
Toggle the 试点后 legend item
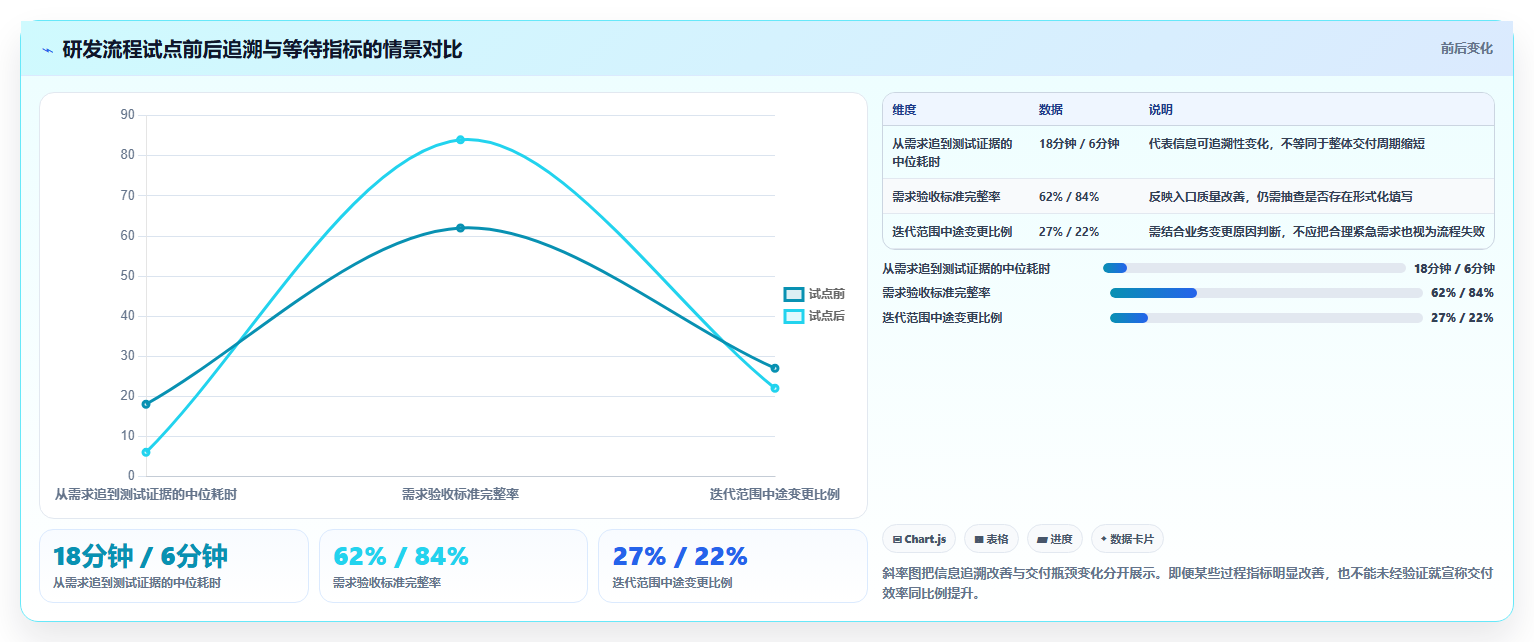814,316
